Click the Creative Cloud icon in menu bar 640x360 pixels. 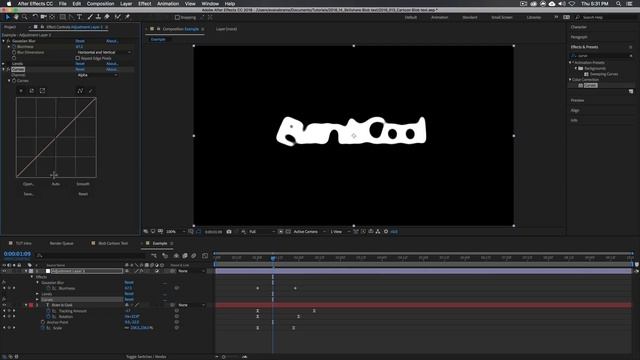click(x=552, y=4)
